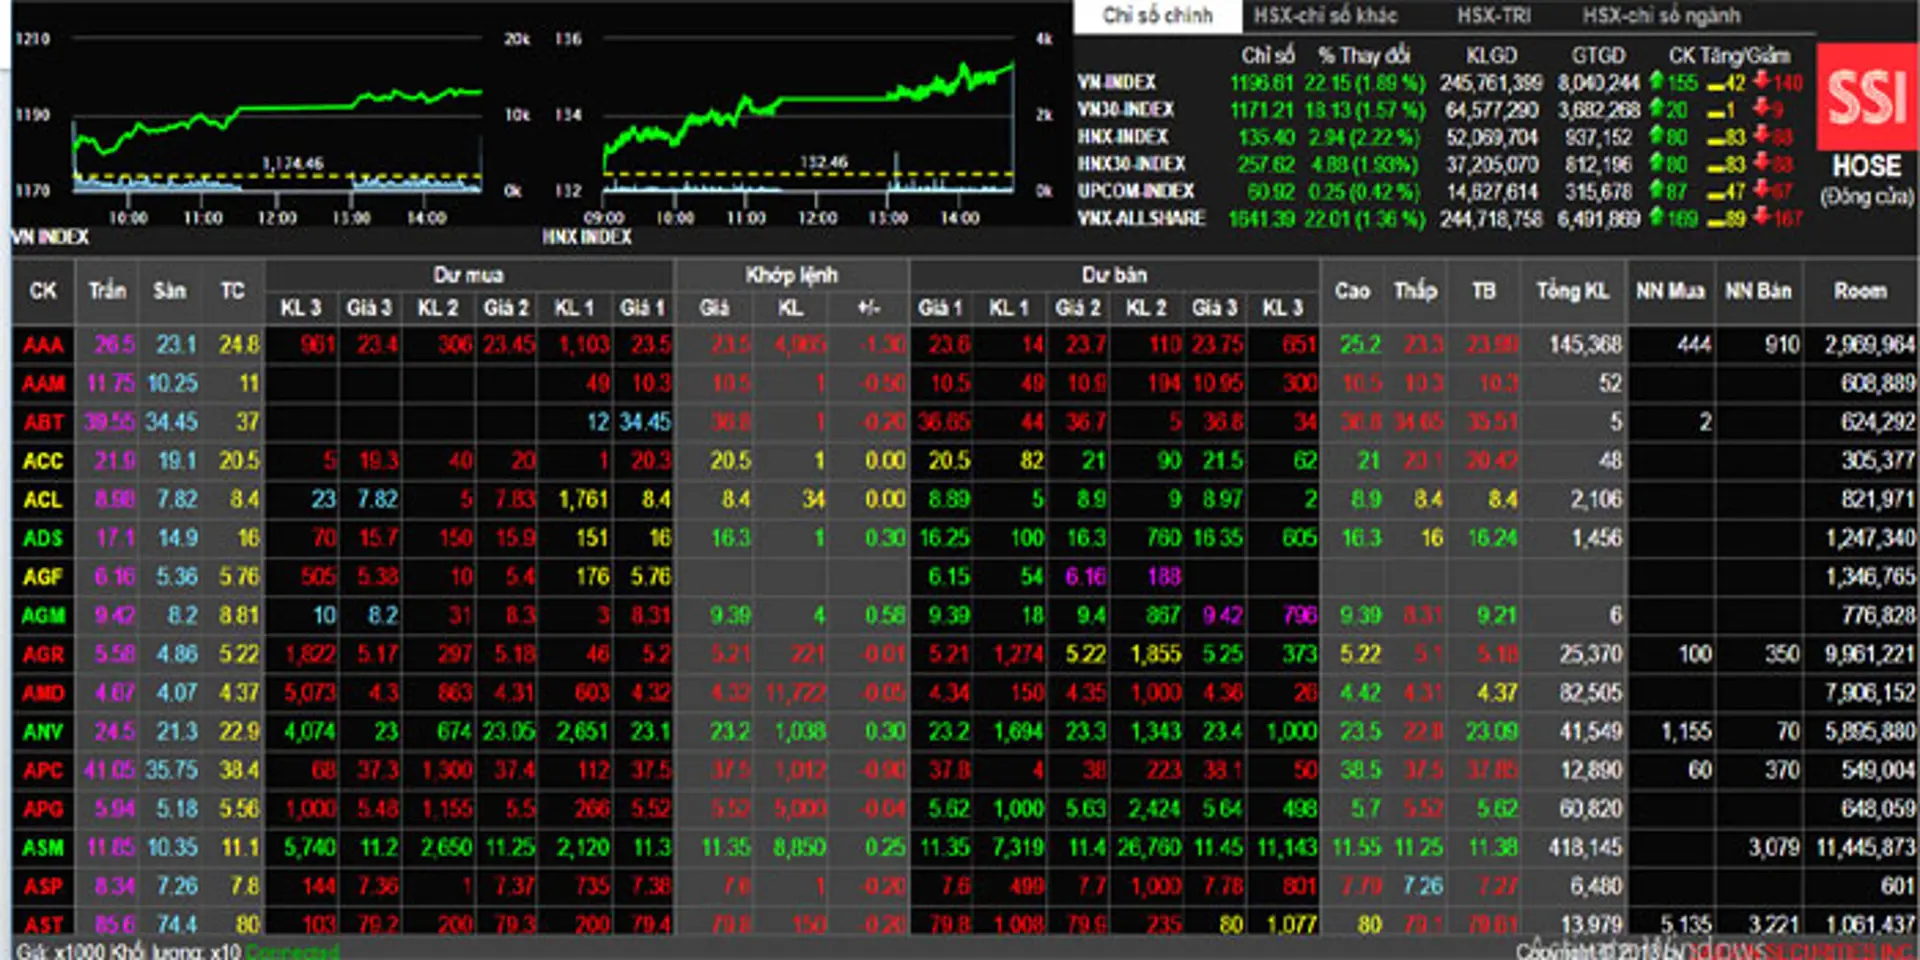Click green up arrow in VN-INDEX row
The image size is (1920, 960).
1656,82
